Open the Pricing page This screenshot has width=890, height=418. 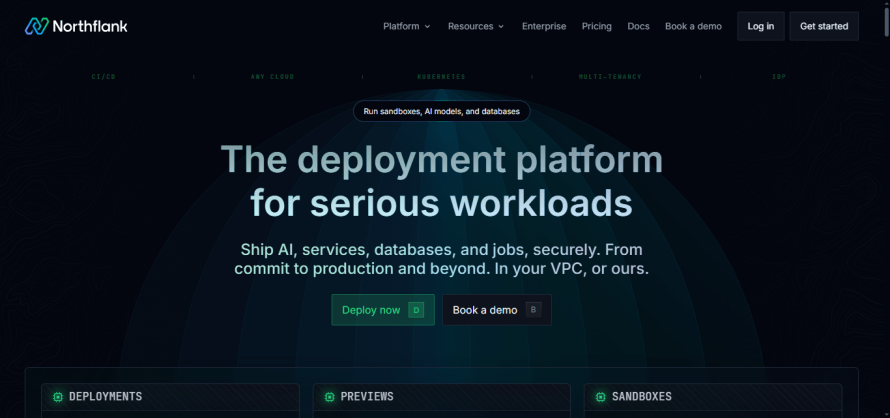click(597, 26)
